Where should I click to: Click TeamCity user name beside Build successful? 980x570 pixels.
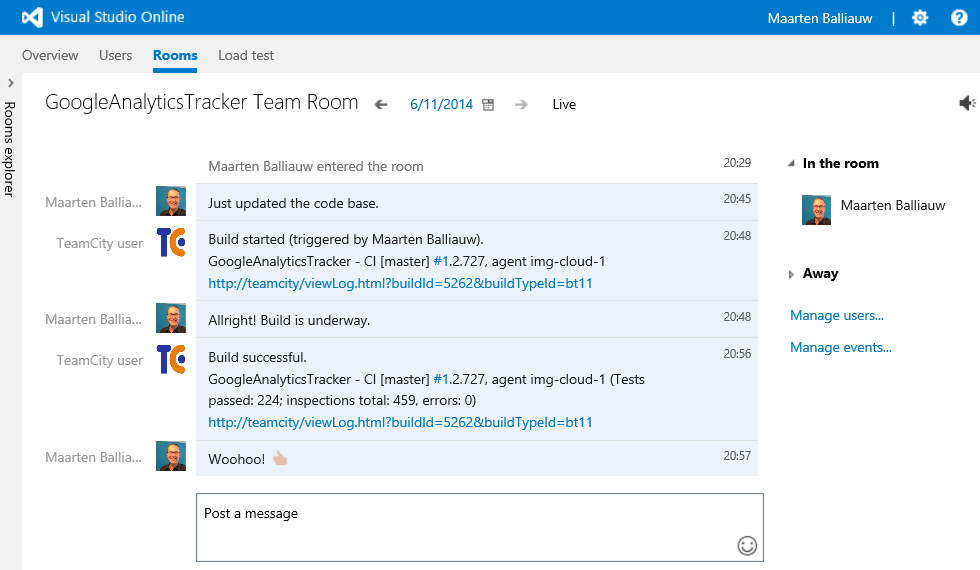pos(99,360)
